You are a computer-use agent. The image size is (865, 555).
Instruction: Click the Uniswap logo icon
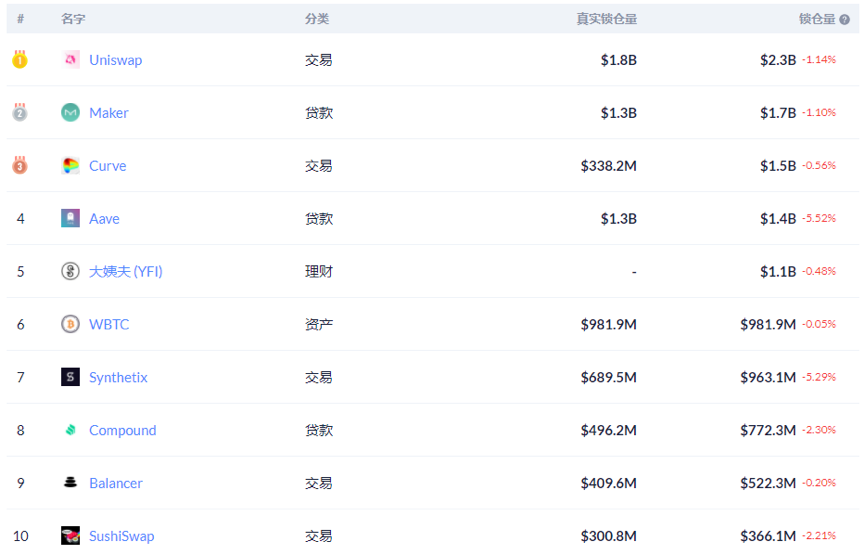(x=70, y=60)
